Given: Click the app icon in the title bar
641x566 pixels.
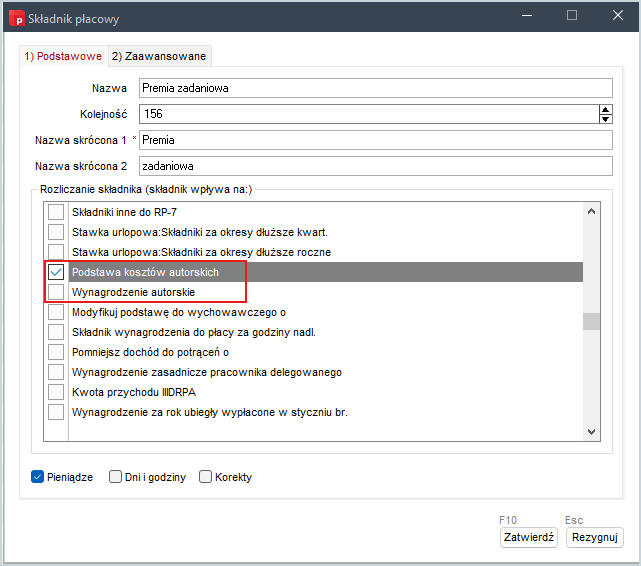Looking at the screenshot, I should tap(15, 16).
